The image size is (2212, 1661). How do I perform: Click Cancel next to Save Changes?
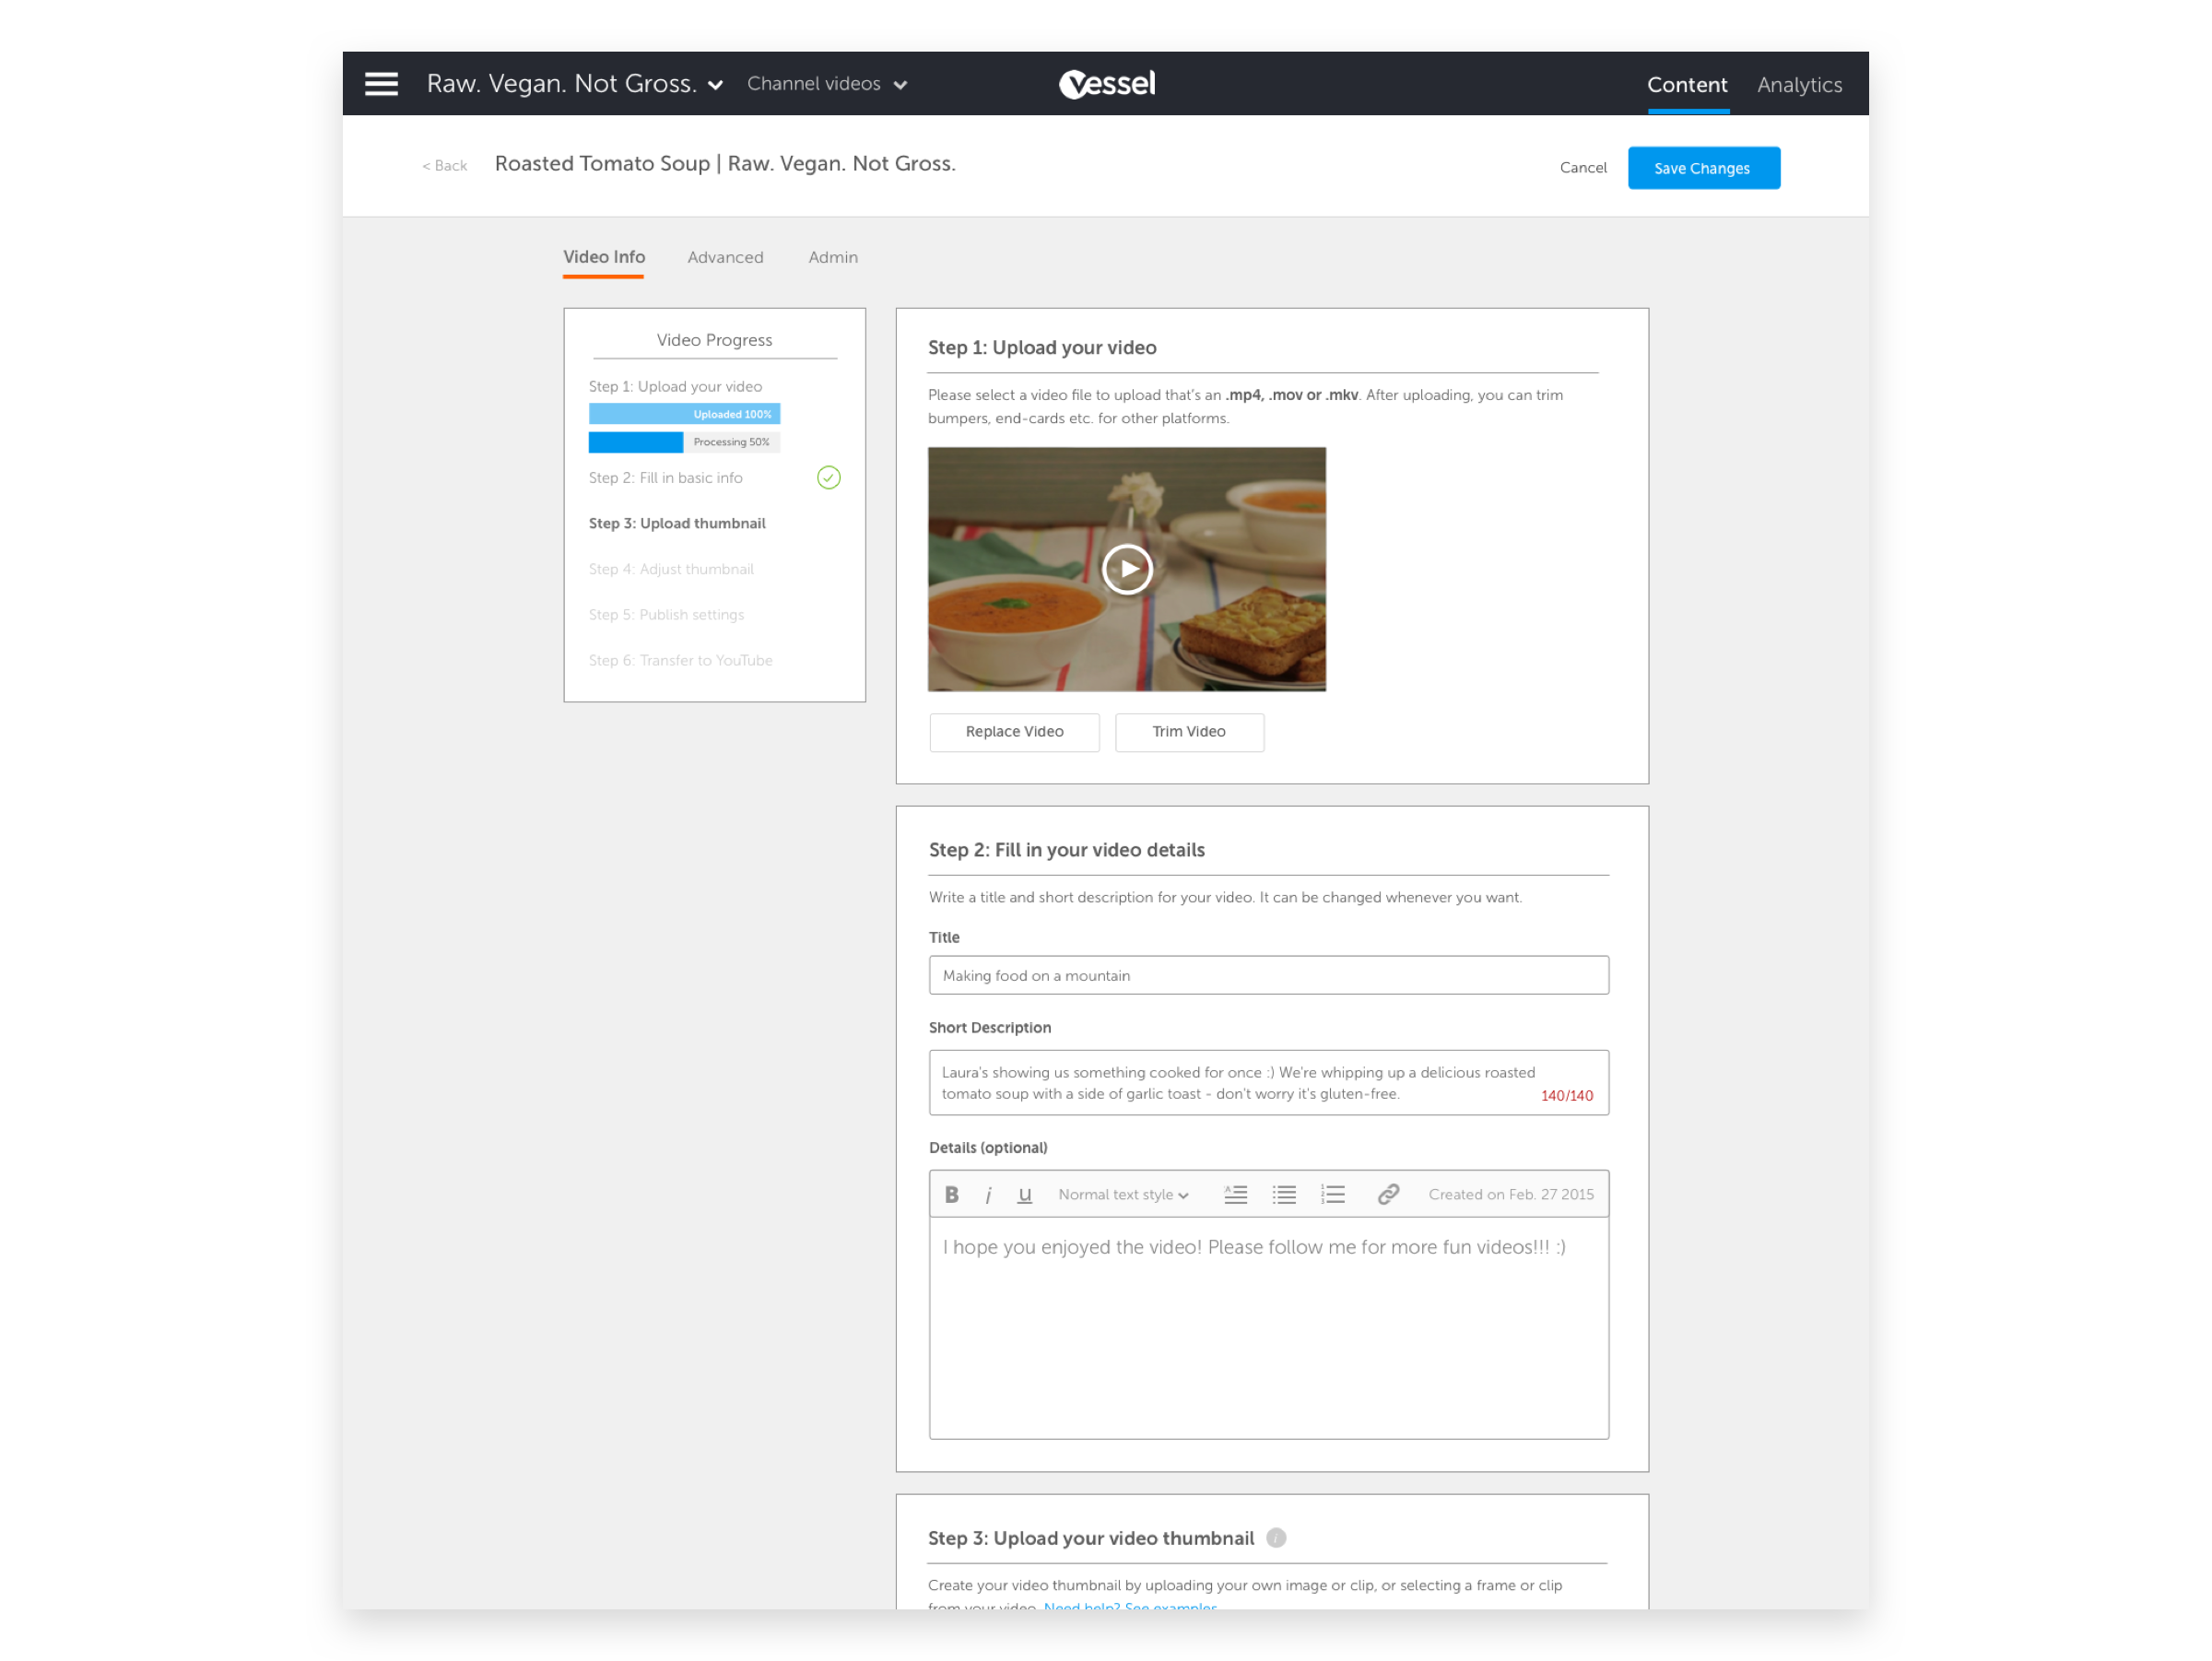click(1583, 168)
